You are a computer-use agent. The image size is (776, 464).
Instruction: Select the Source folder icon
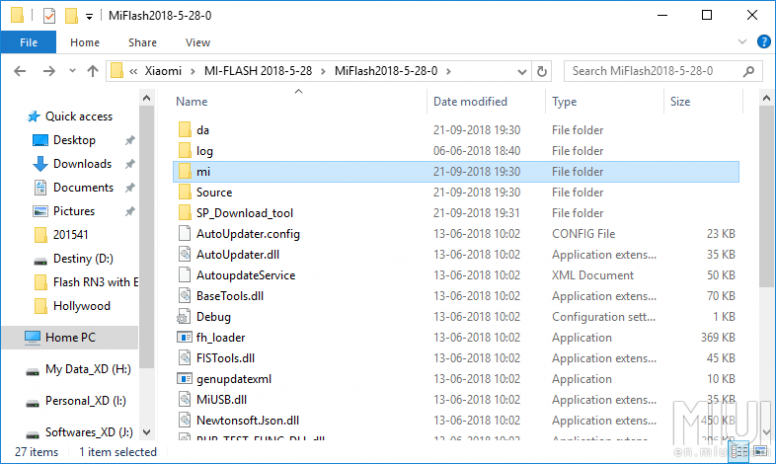tap(185, 192)
